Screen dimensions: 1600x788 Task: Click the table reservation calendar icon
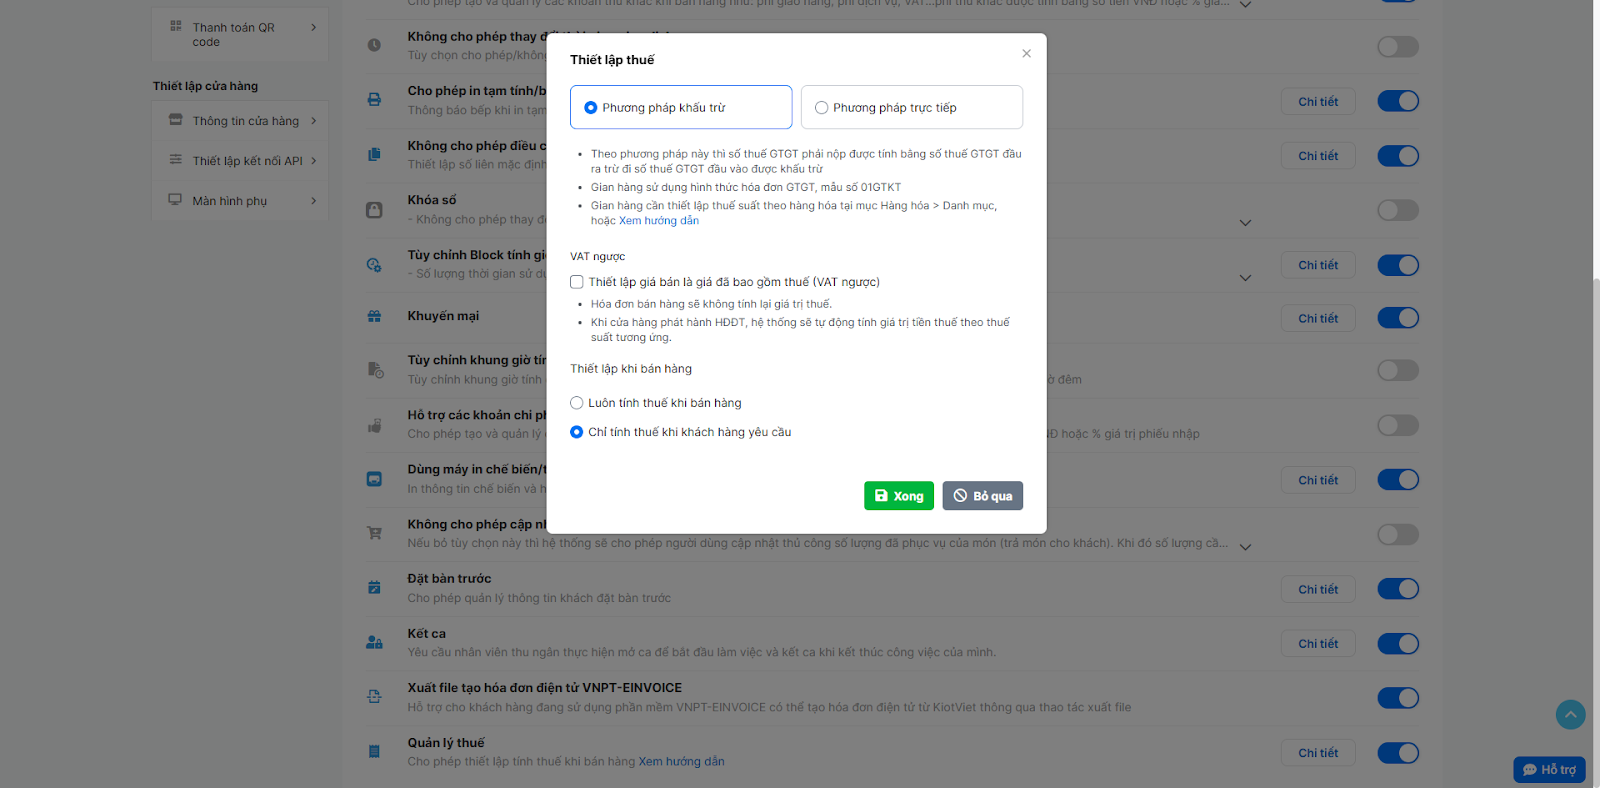pyautogui.click(x=374, y=588)
